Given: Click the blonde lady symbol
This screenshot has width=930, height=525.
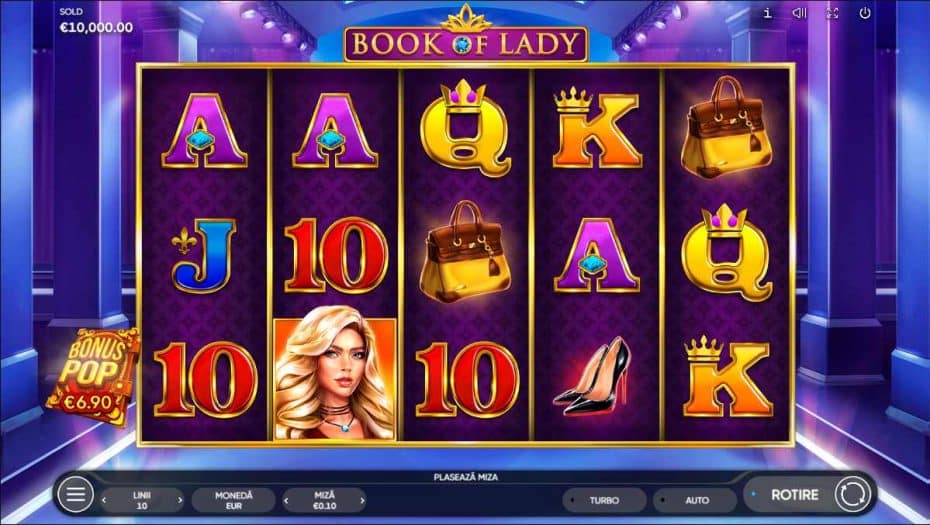Looking at the screenshot, I should pyautogui.click(x=335, y=378).
